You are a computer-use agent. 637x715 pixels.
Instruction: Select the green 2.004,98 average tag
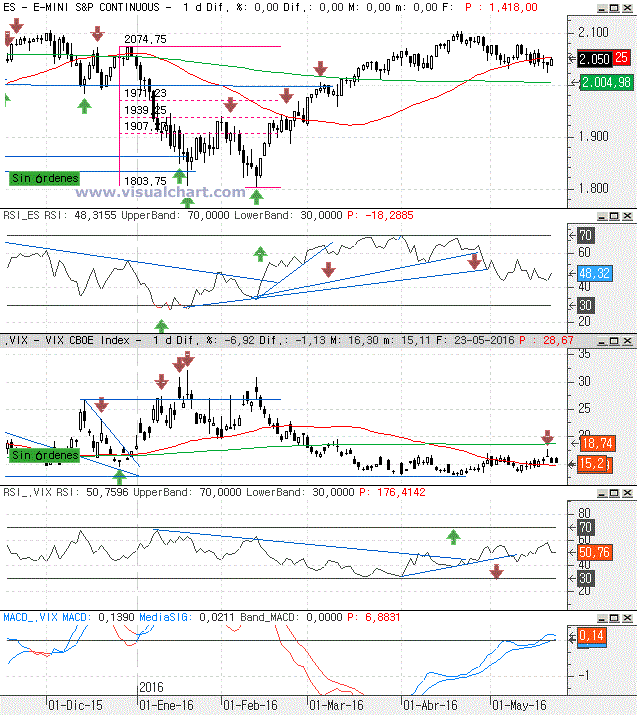606,83
